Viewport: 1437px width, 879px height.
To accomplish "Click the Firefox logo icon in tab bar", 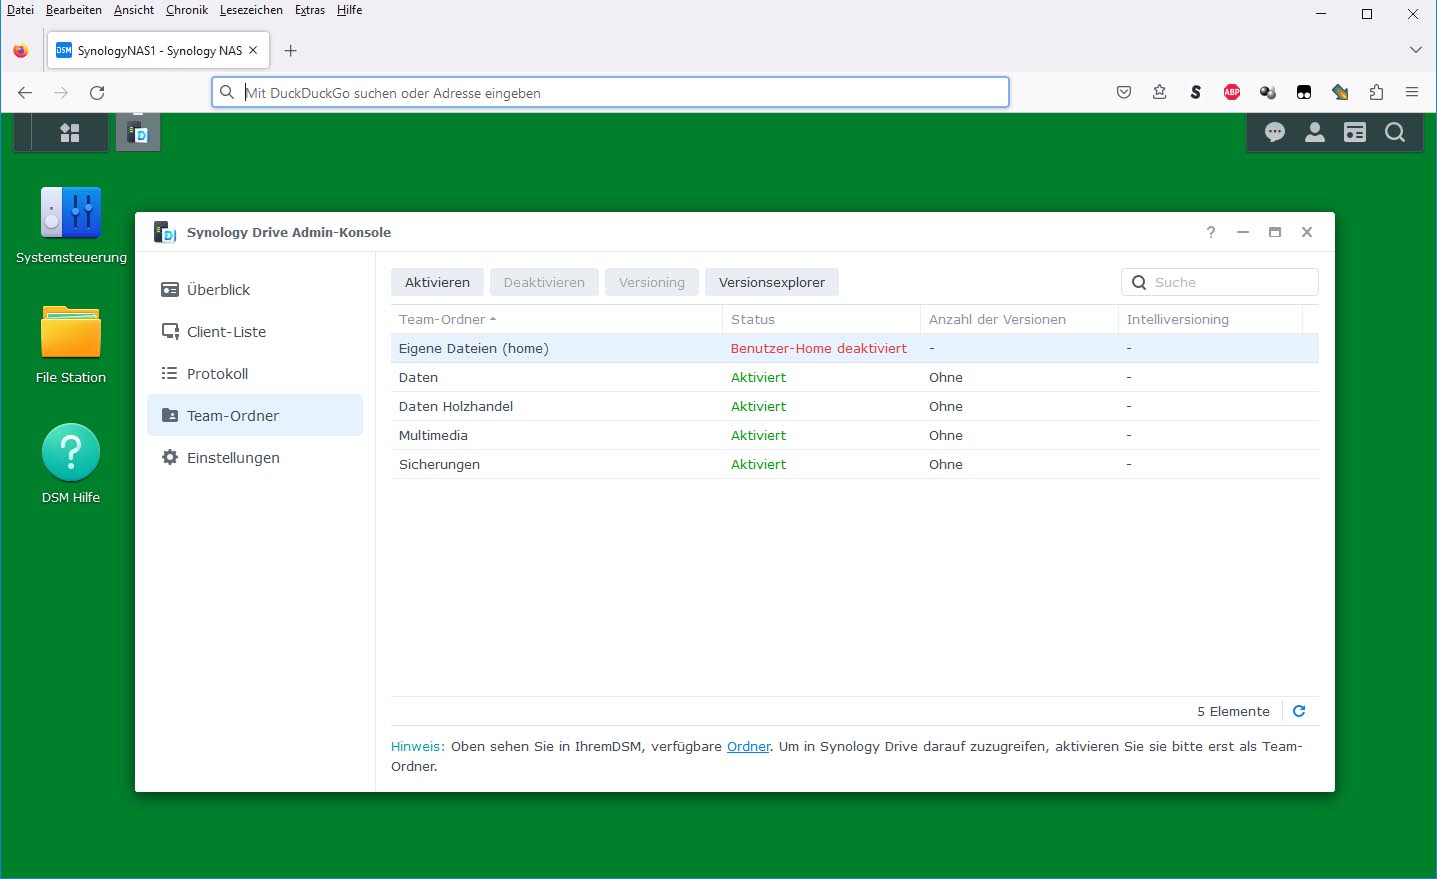I will coord(21,51).
